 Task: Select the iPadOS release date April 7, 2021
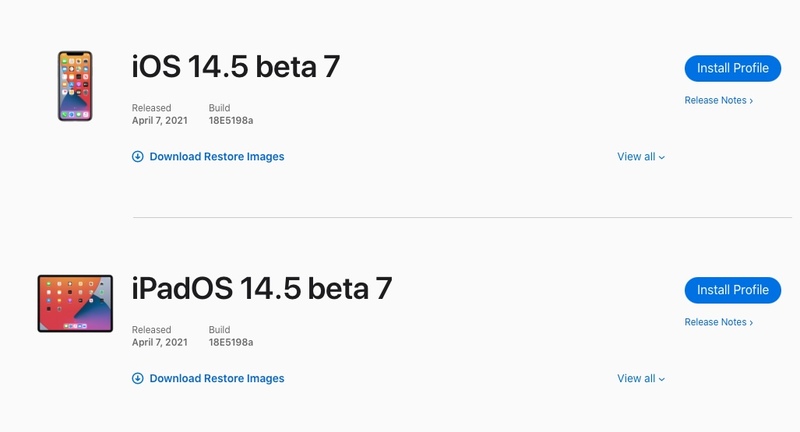(160, 343)
